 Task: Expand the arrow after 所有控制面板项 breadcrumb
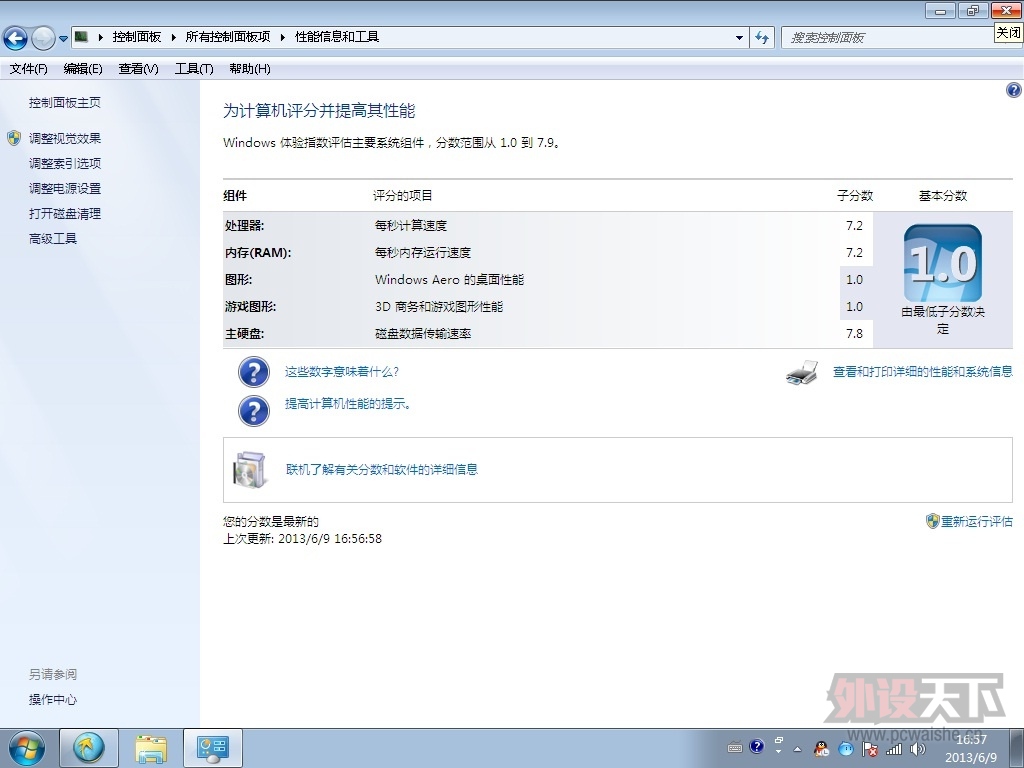pyautogui.click(x=283, y=37)
